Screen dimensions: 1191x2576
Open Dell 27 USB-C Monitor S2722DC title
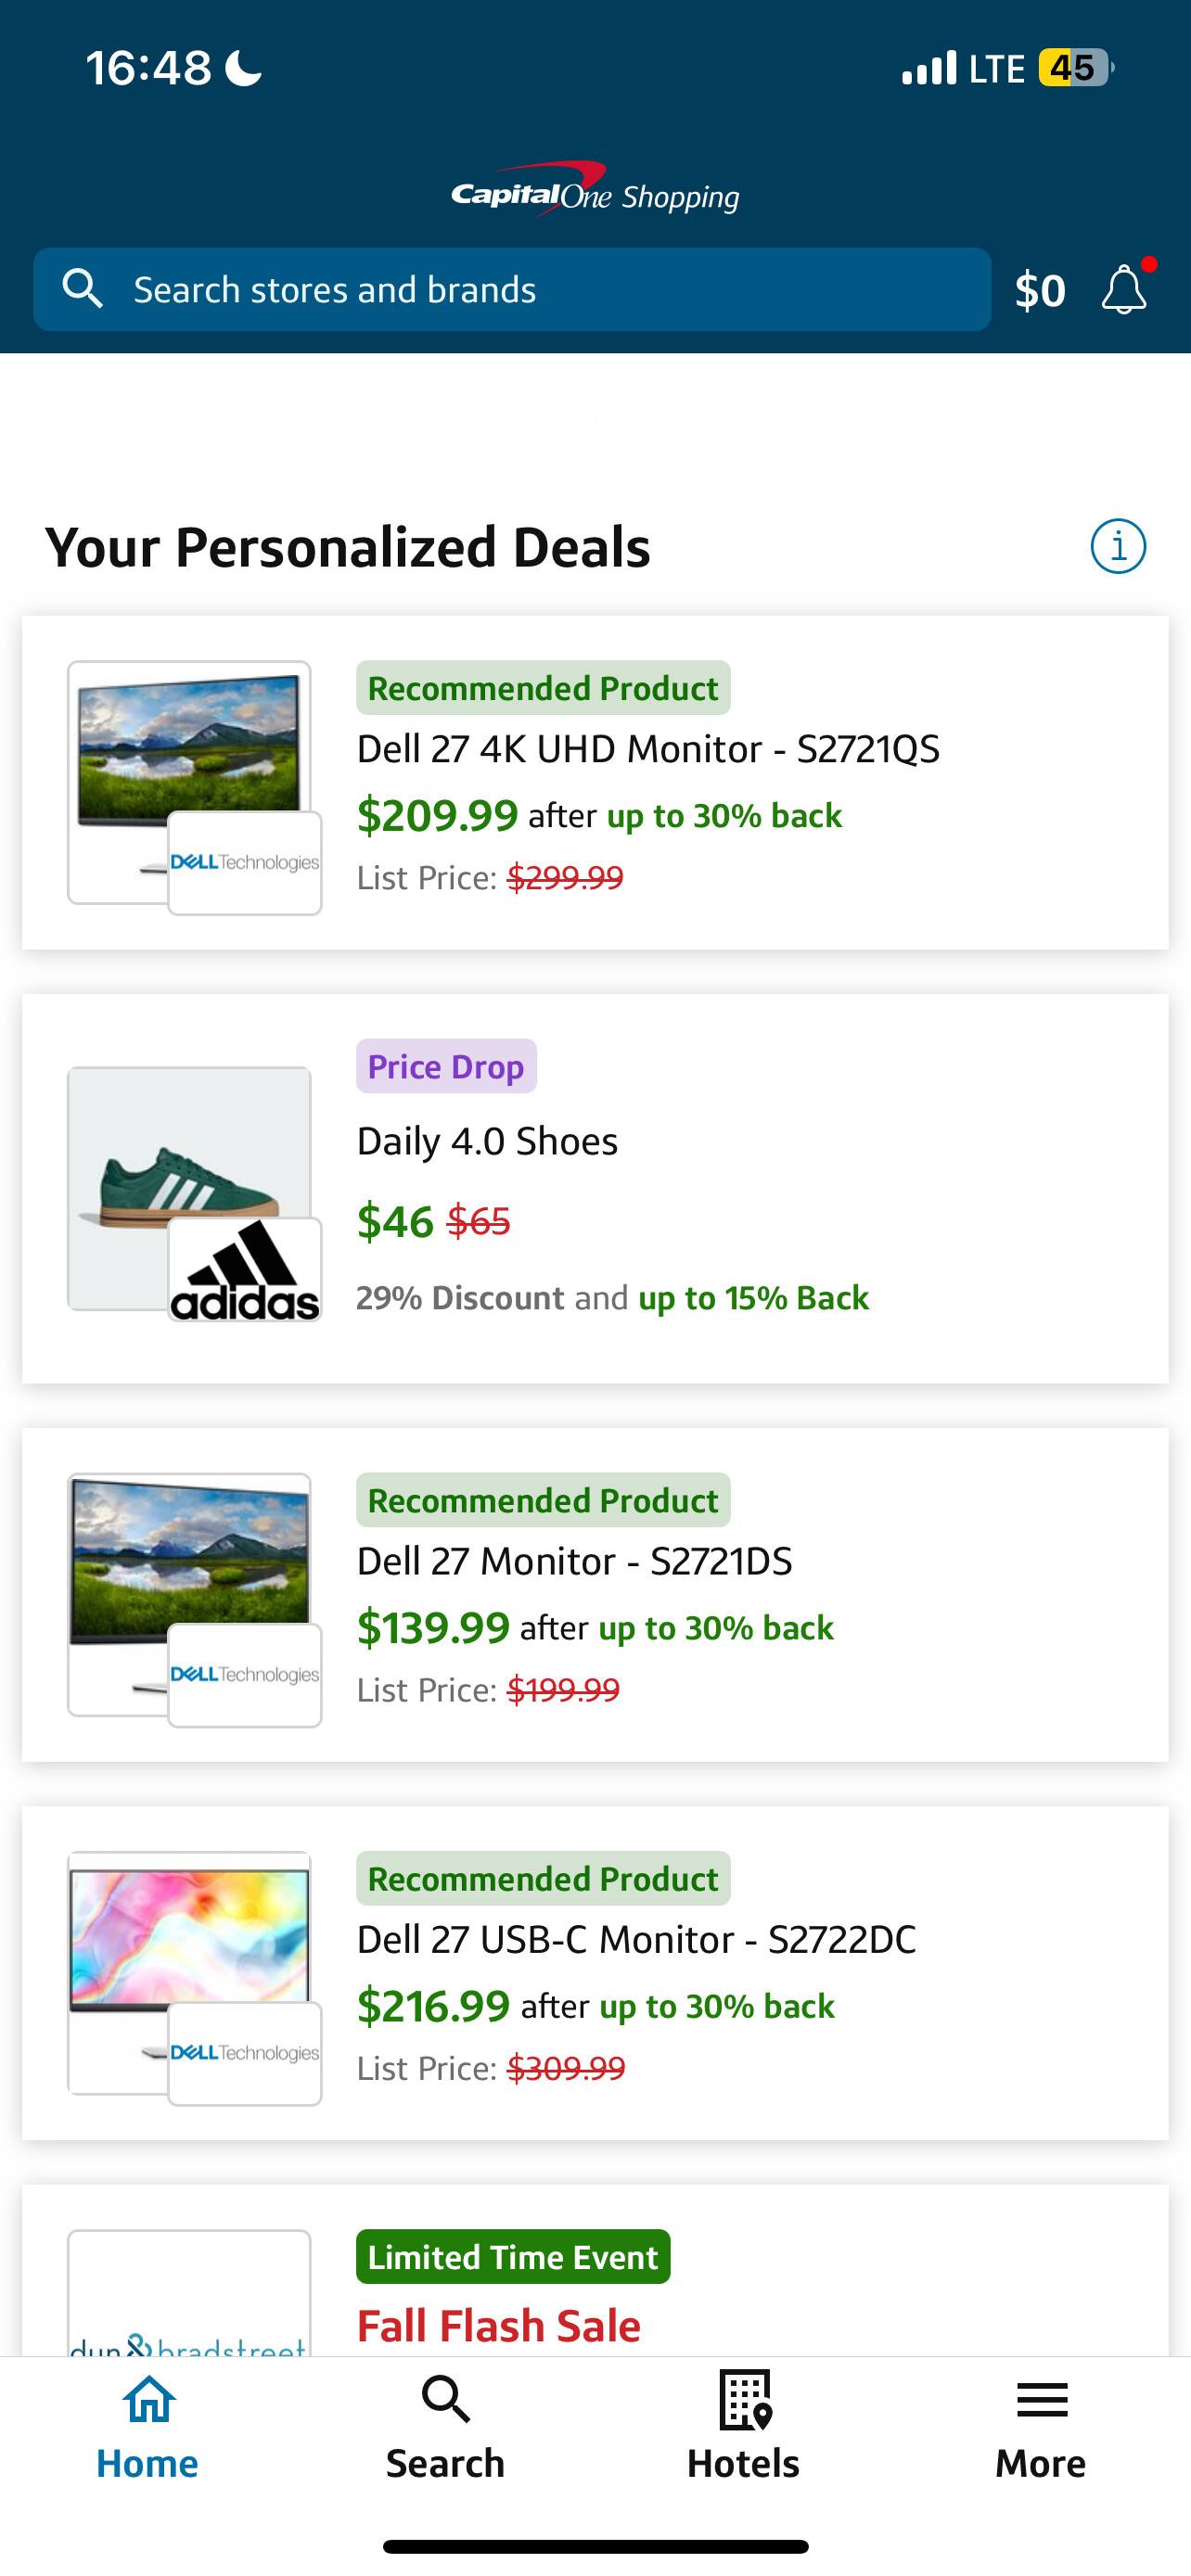click(x=636, y=1939)
